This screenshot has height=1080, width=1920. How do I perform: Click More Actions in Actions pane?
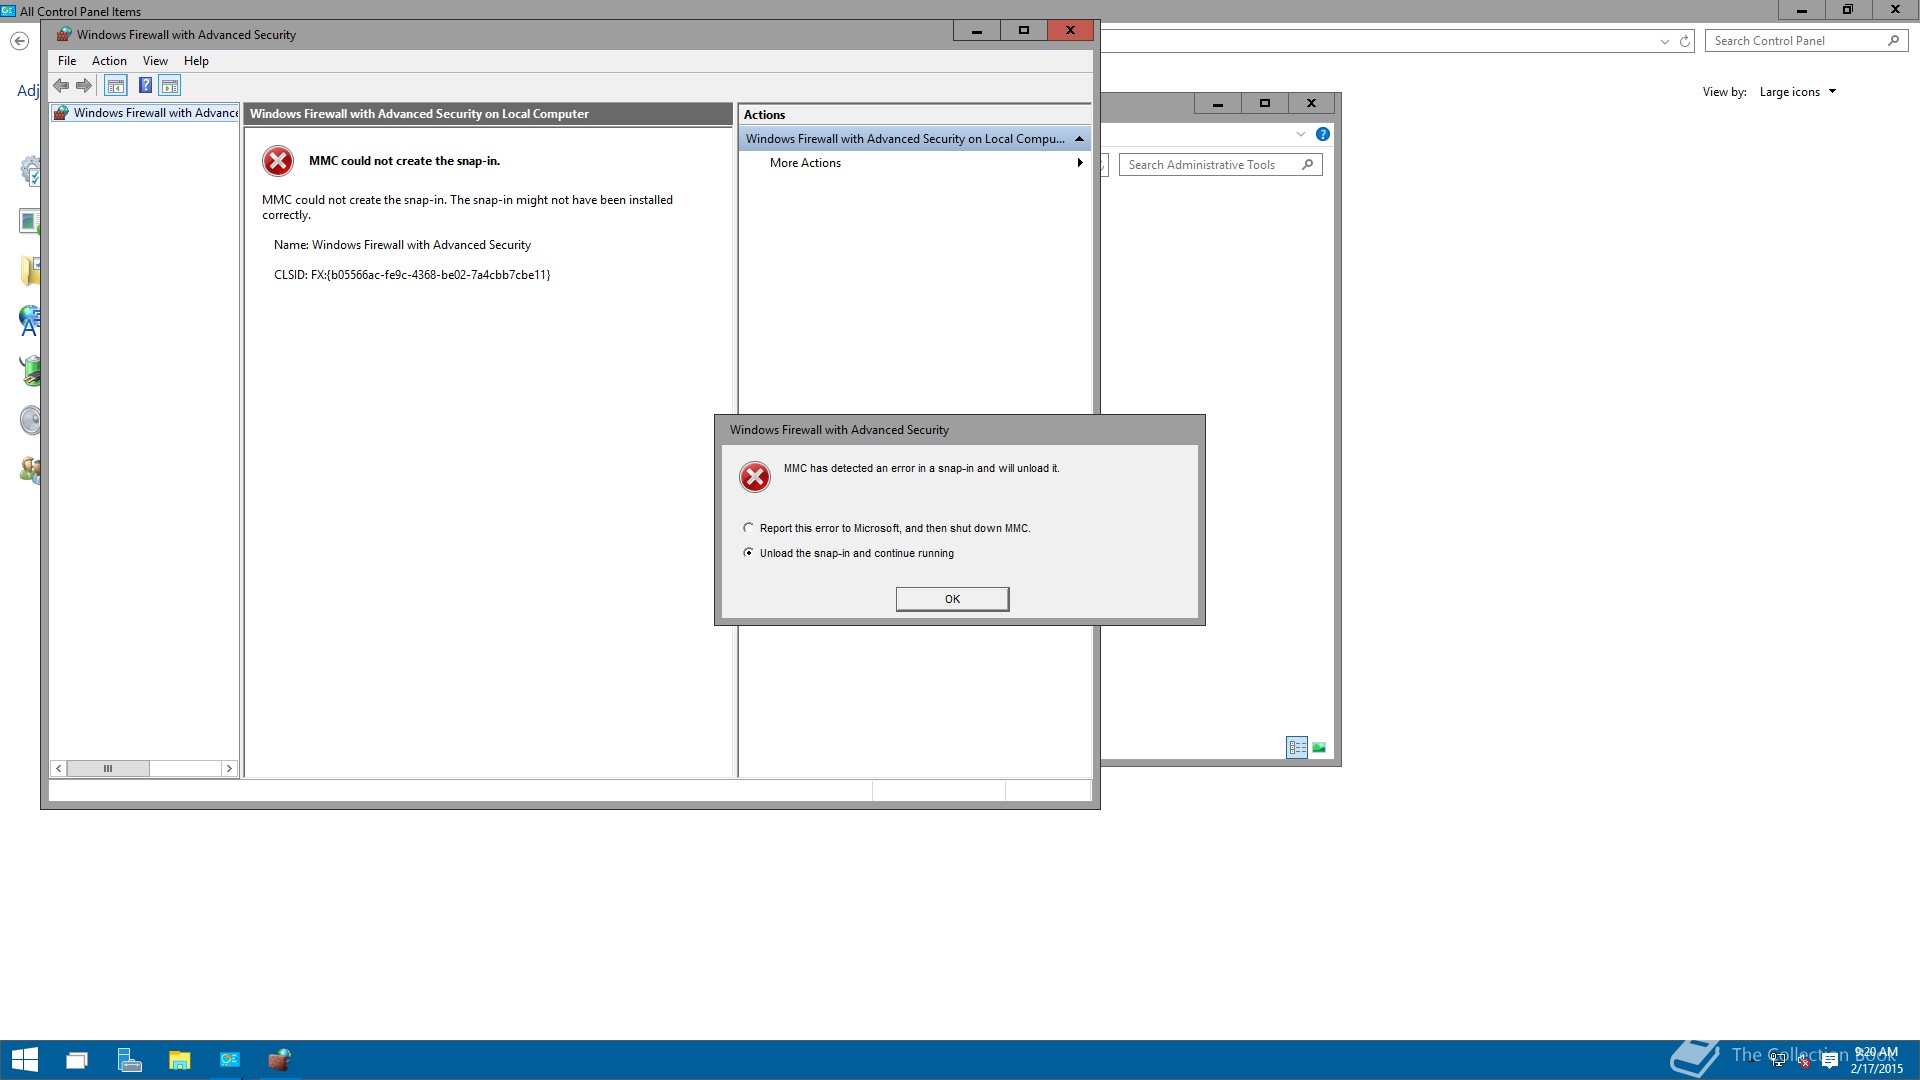pos(805,163)
